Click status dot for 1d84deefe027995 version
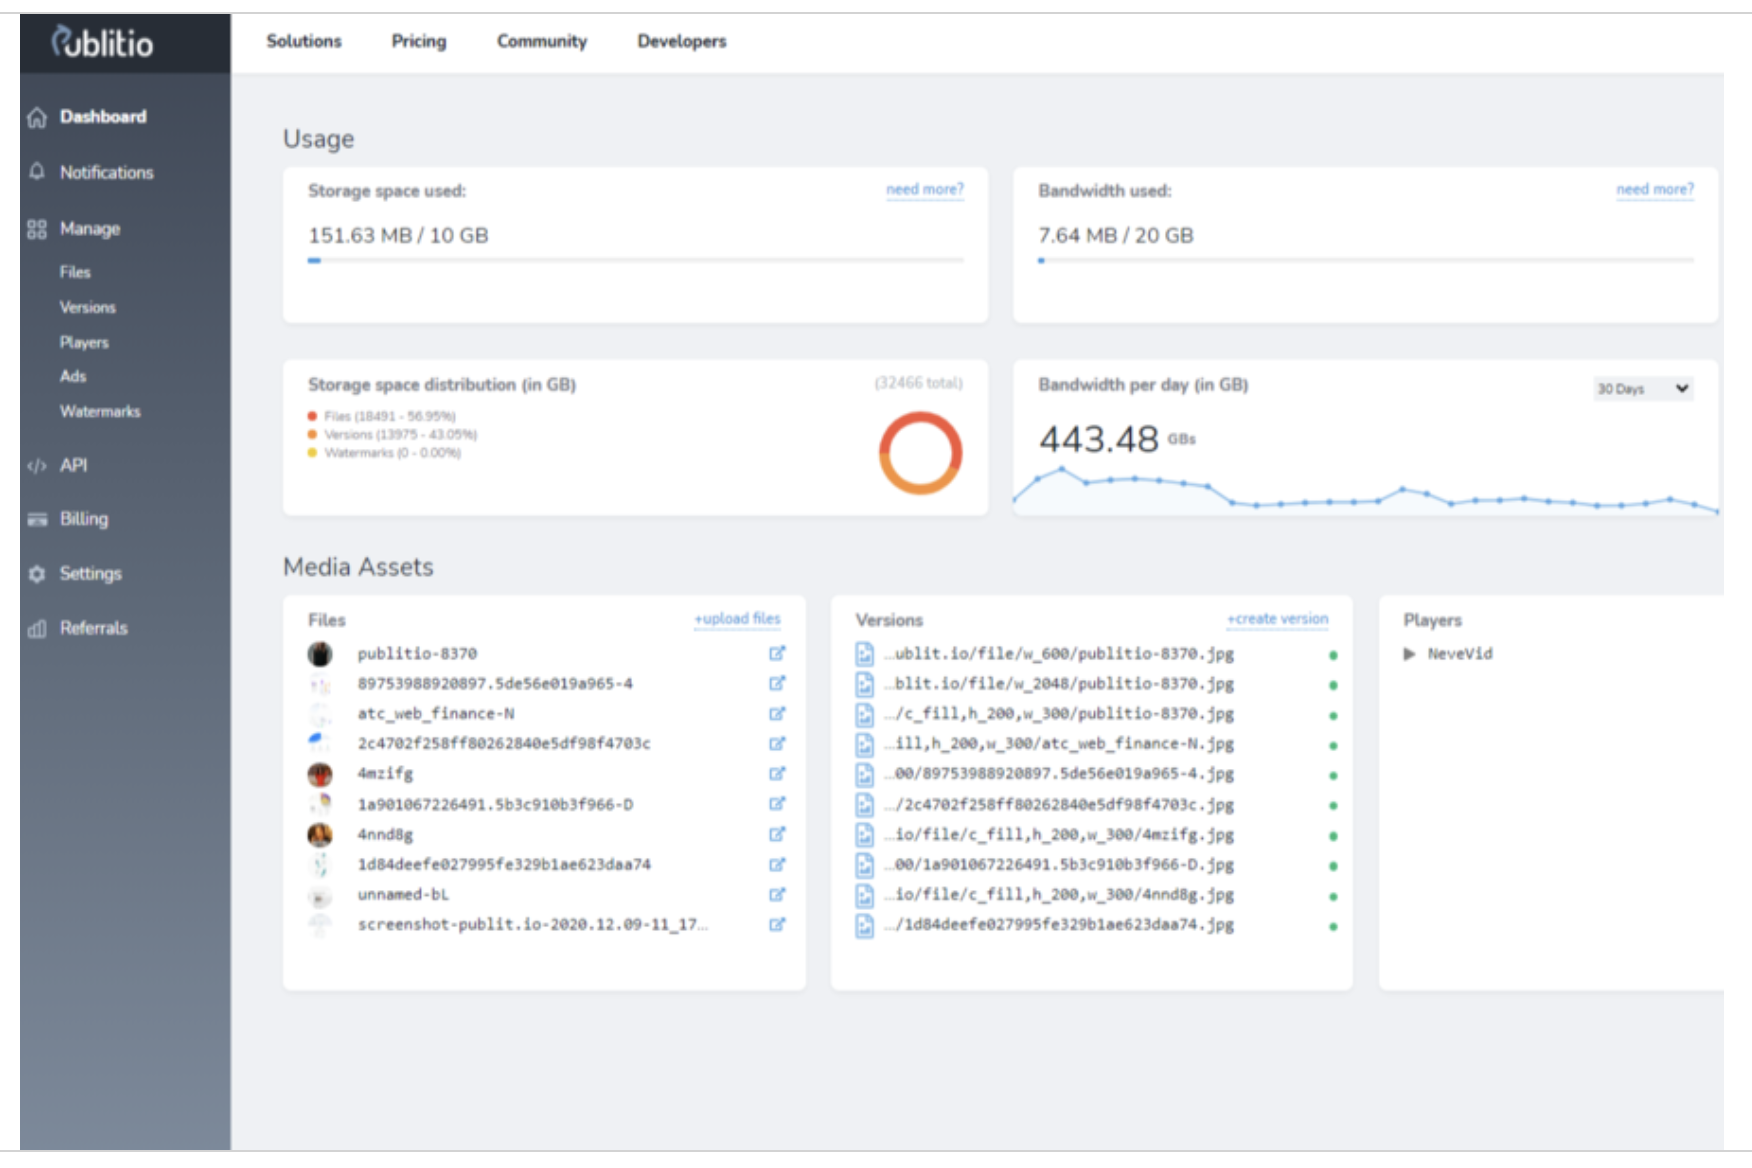The image size is (1752, 1168). [x=1333, y=927]
